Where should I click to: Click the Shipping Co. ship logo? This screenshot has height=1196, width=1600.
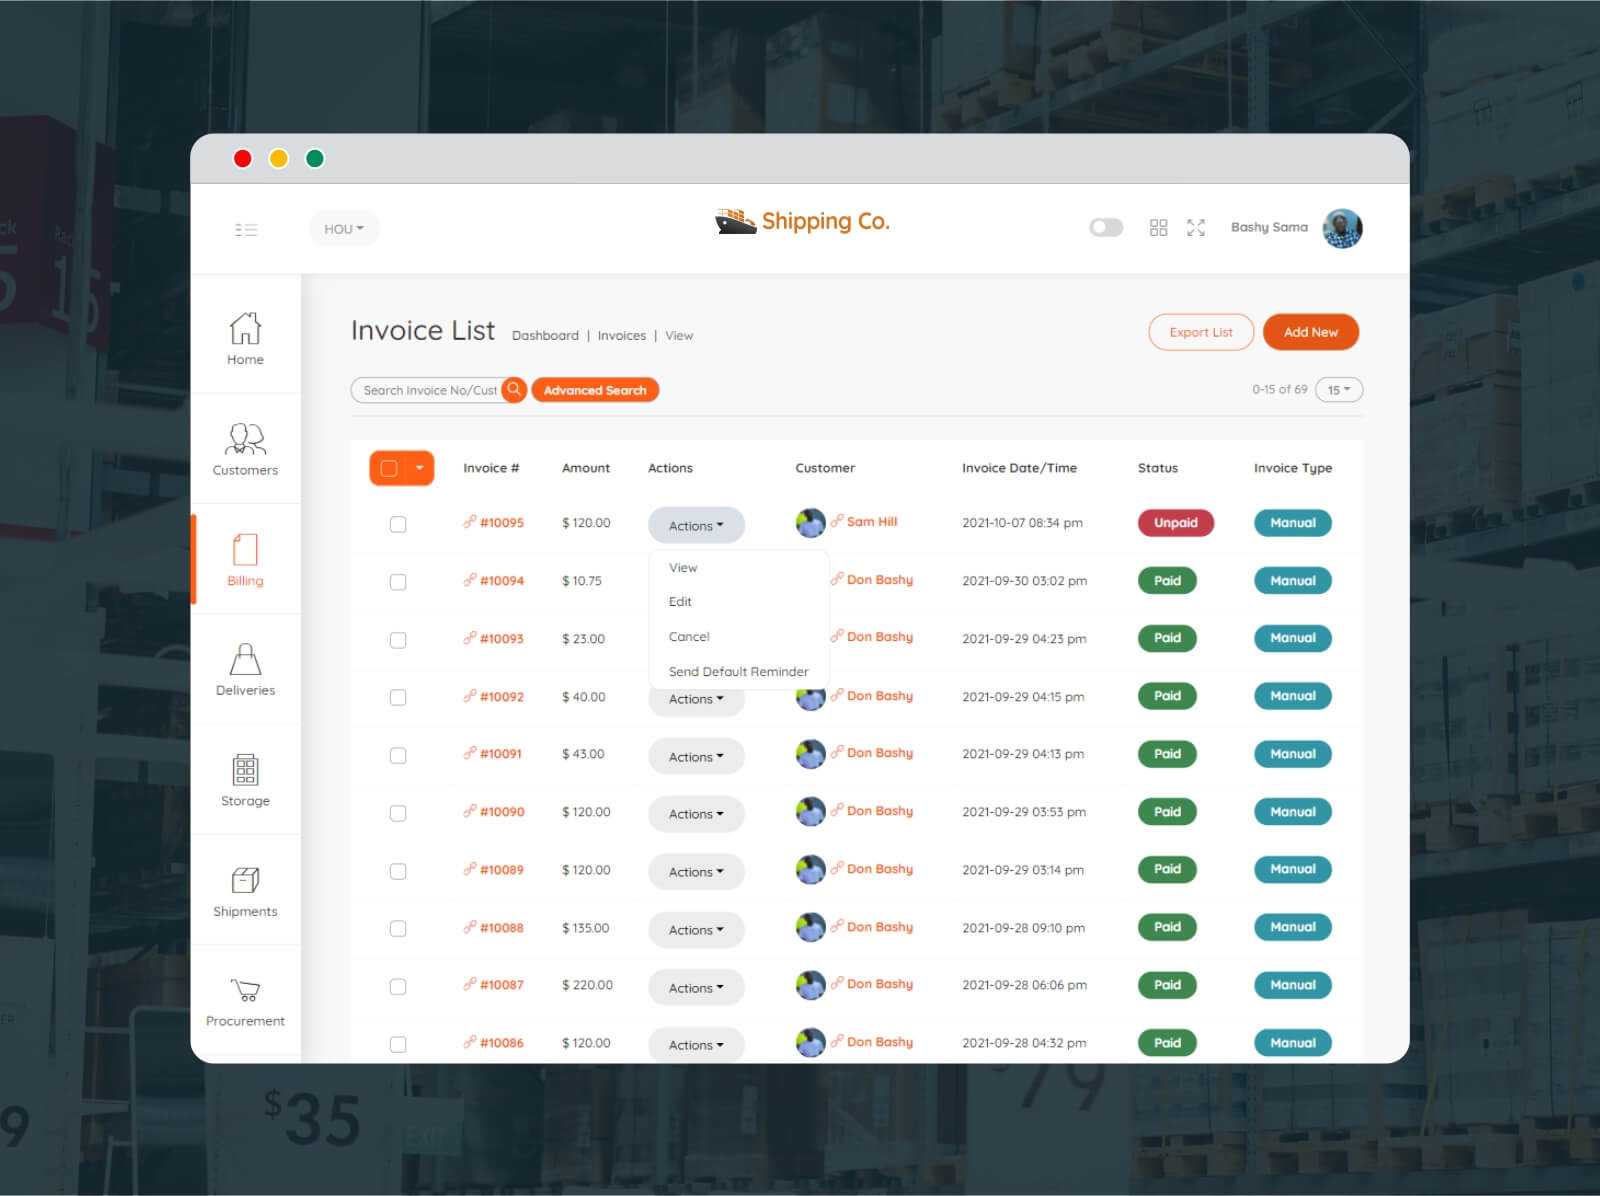tap(735, 221)
